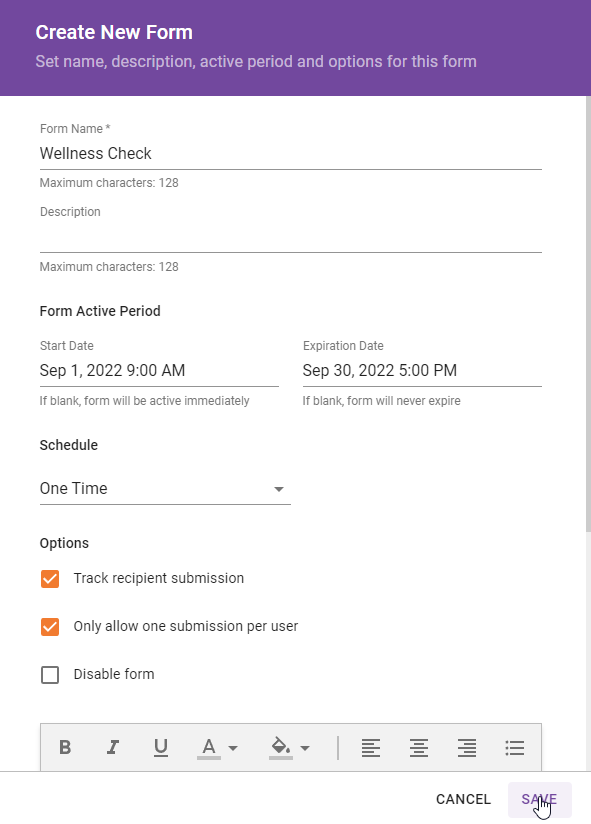591x824 pixels.
Task: Apply italic formatting in editor
Action: tap(112, 747)
